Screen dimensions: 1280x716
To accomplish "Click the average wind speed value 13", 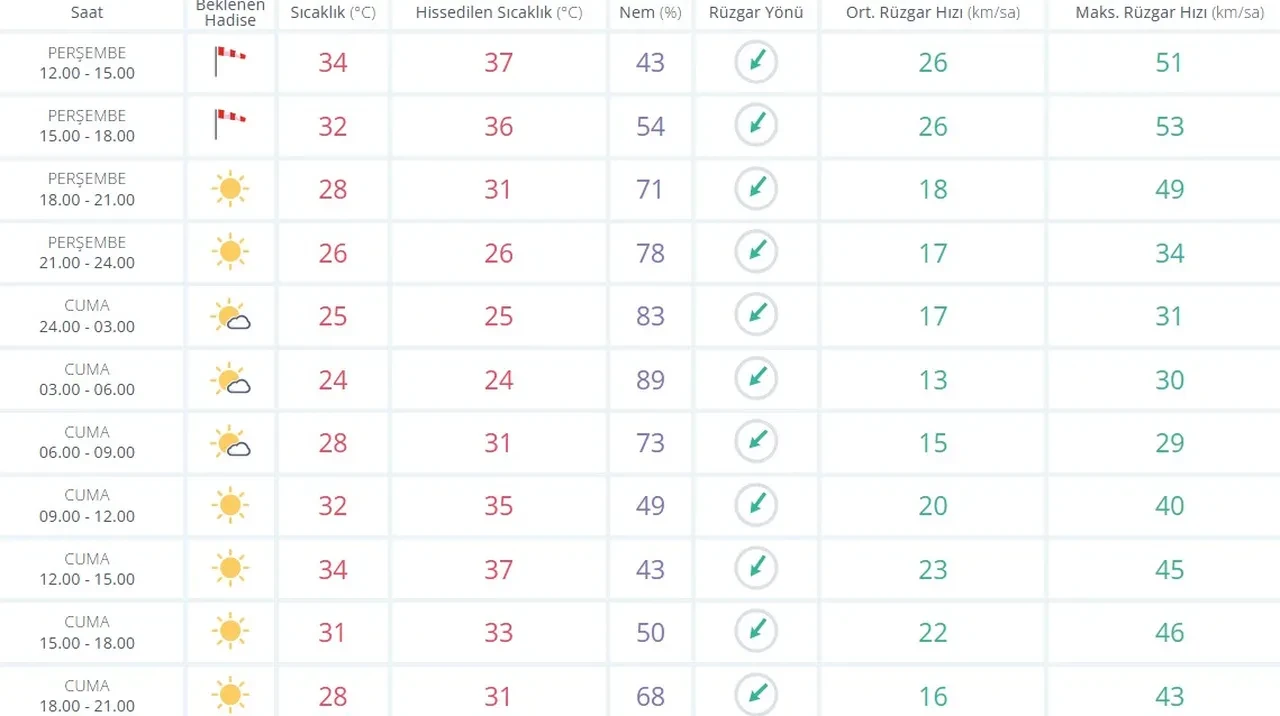I will [932, 380].
